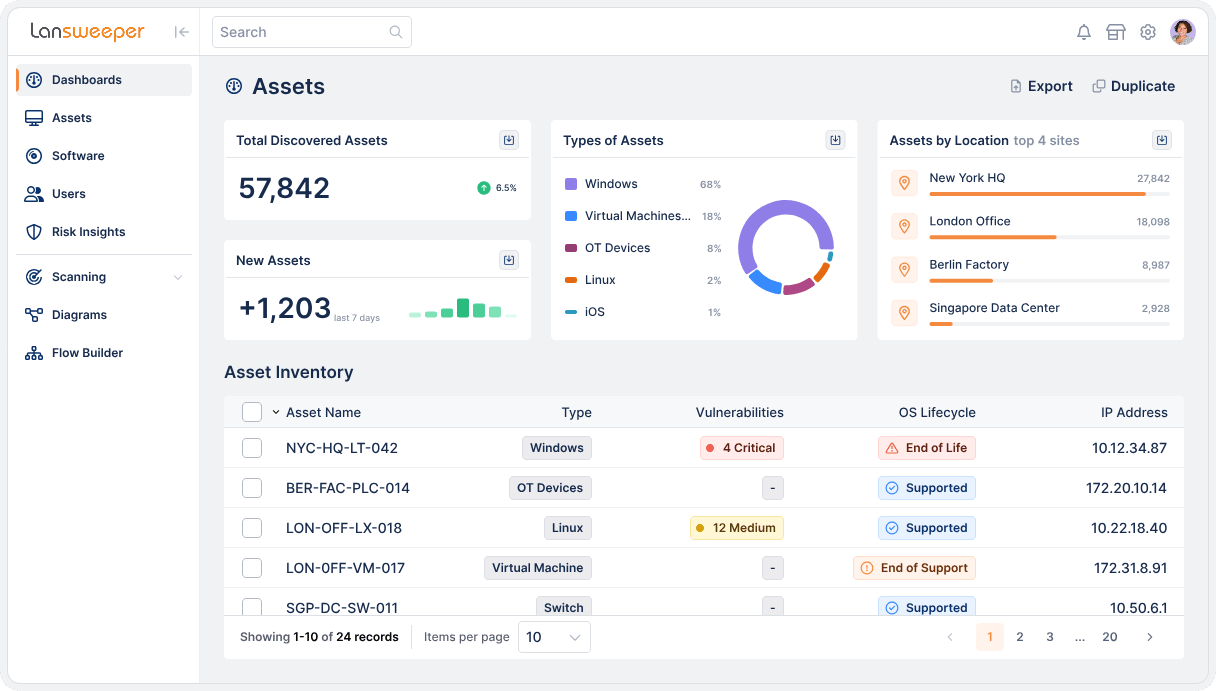
Task: Collapse the sidebar with the collapse arrow
Action: [x=181, y=31]
